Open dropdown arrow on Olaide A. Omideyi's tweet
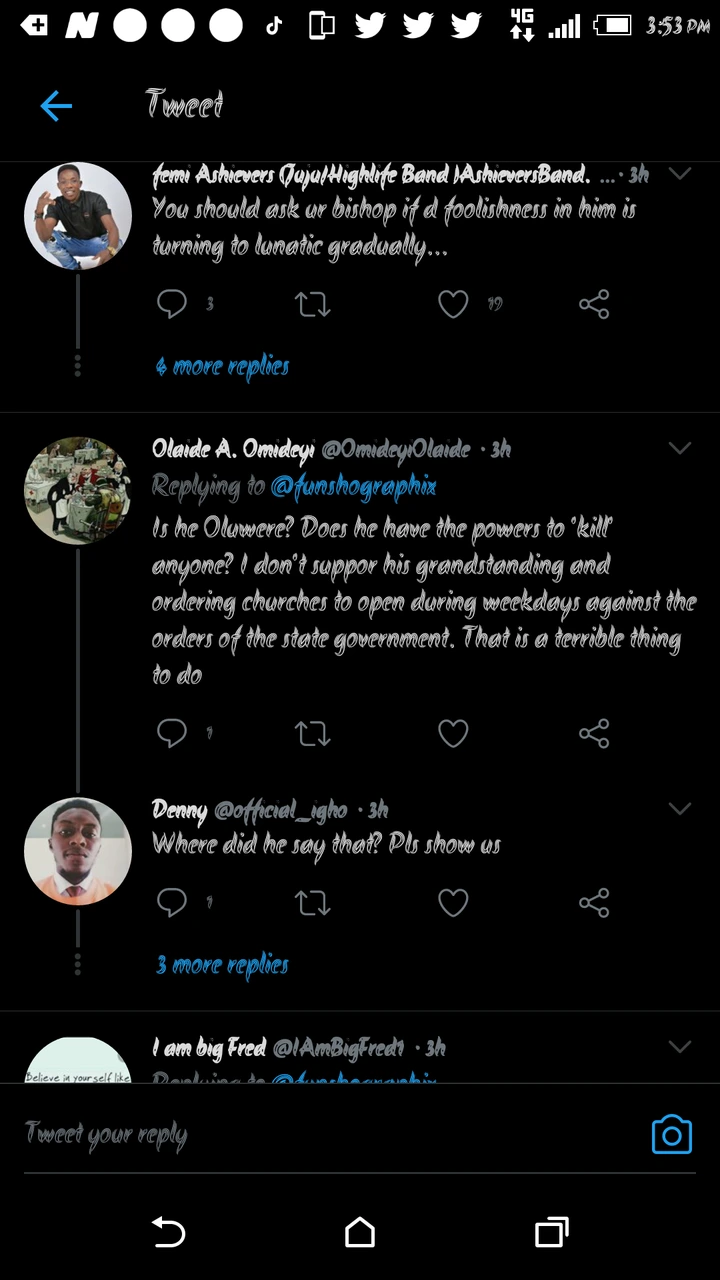The image size is (720, 1280). coord(680,448)
